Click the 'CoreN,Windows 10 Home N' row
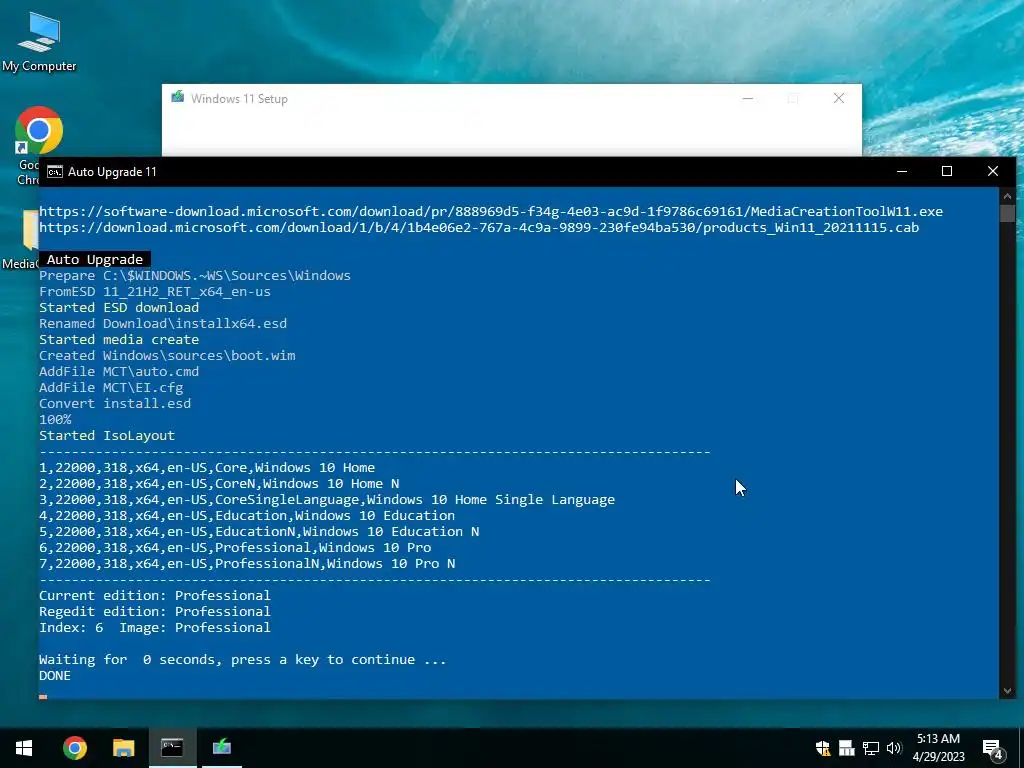The height and width of the screenshot is (768, 1024). (219, 483)
